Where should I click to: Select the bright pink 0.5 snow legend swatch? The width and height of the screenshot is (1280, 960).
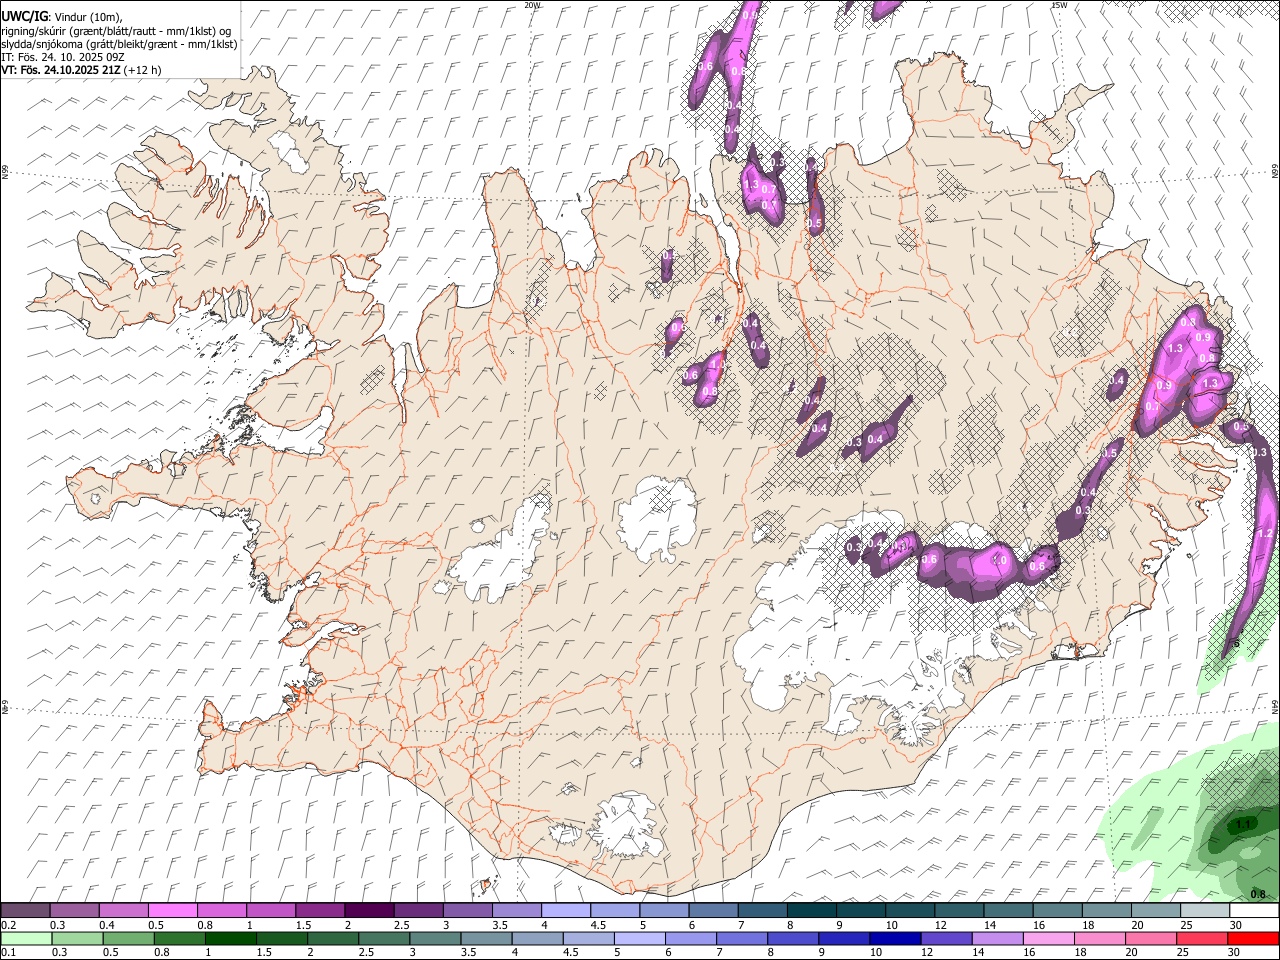coord(172,911)
